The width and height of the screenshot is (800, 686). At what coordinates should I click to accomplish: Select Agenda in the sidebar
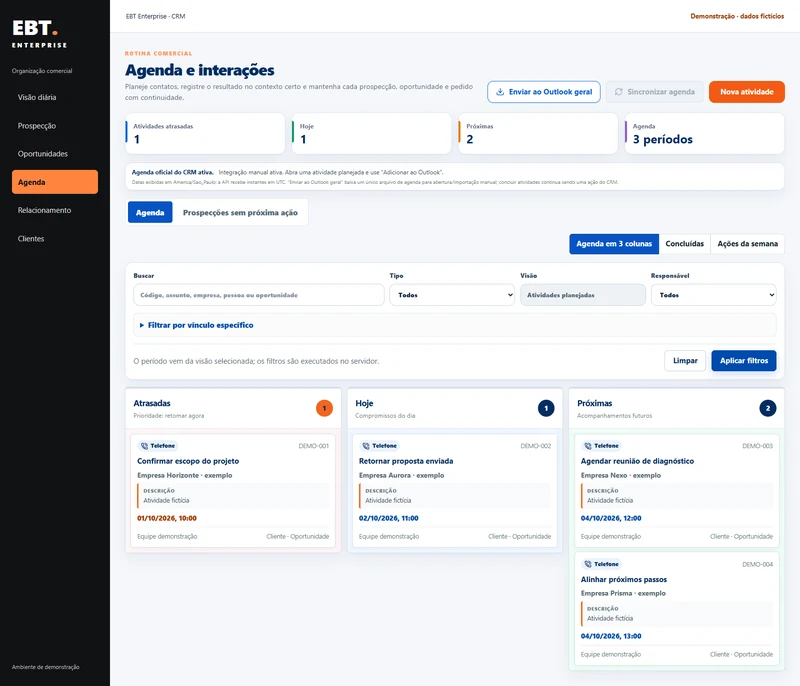point(55,182)
